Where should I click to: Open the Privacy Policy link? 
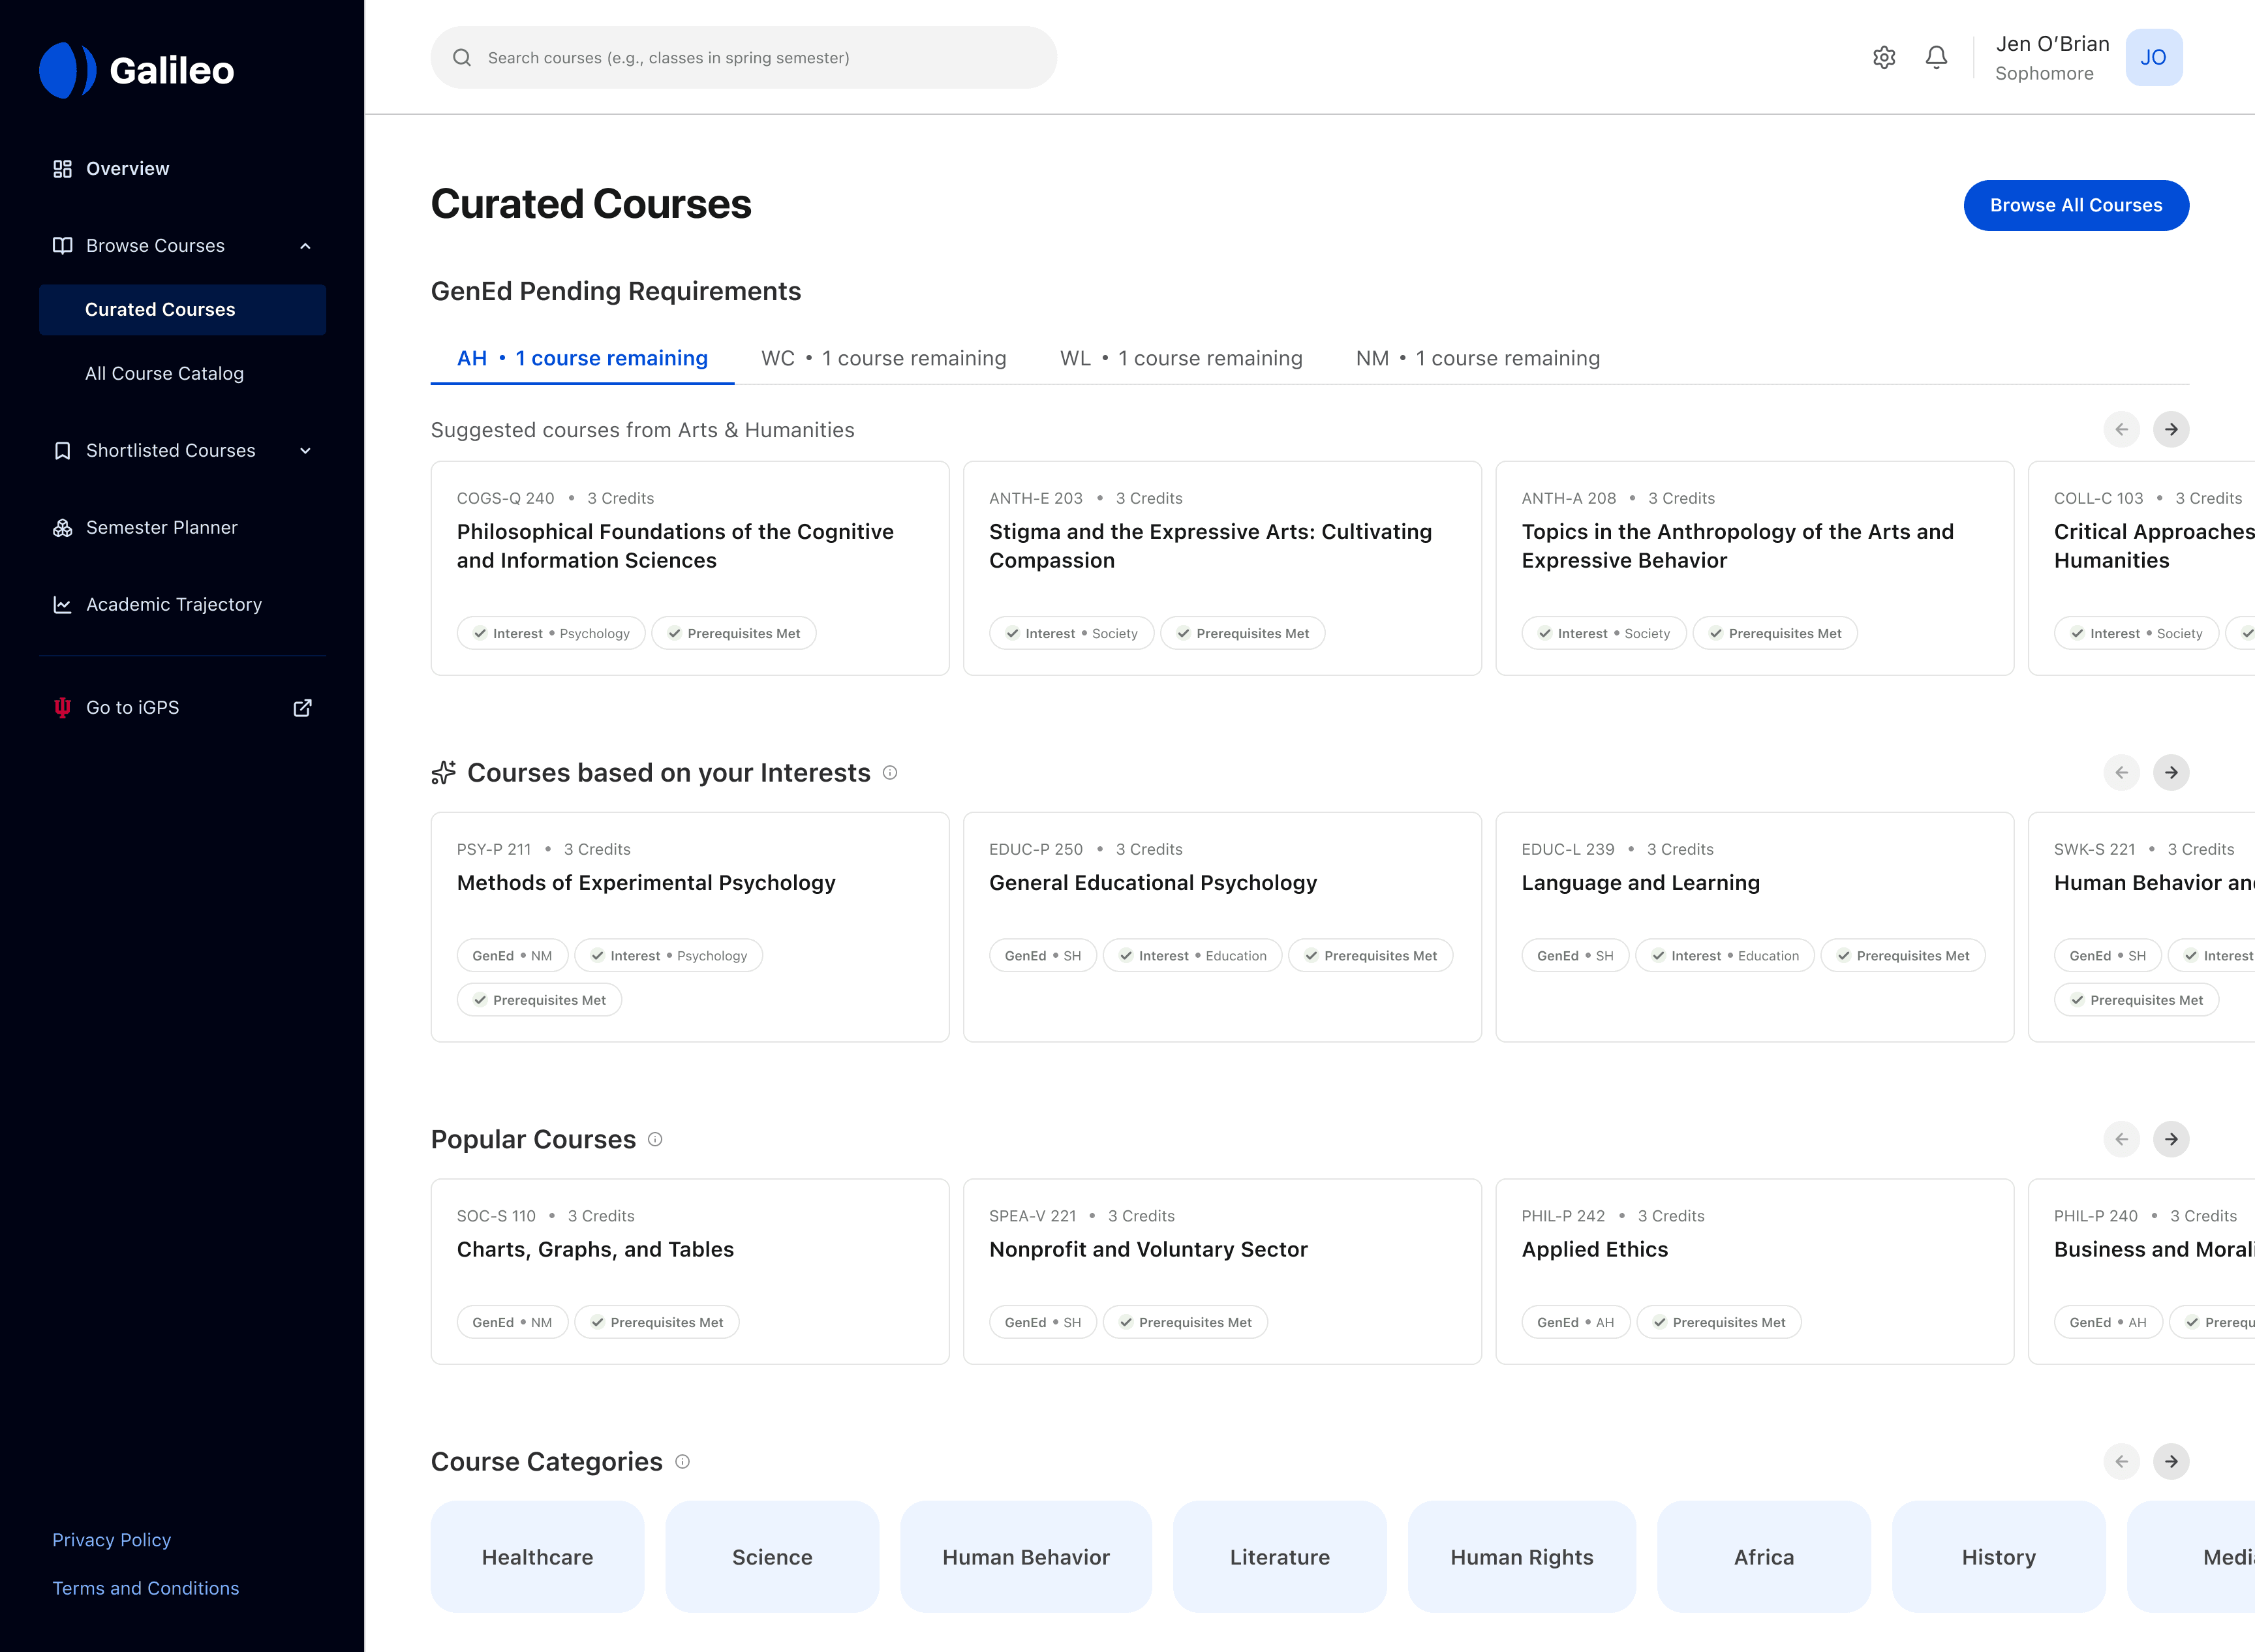111,1539
